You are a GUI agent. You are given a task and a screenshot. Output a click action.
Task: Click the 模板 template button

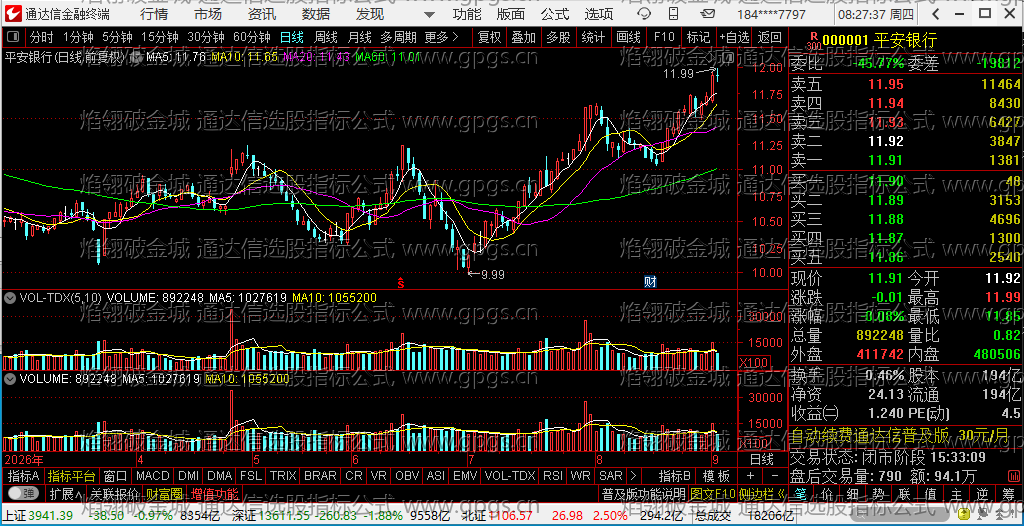click(x=716, y=475)
